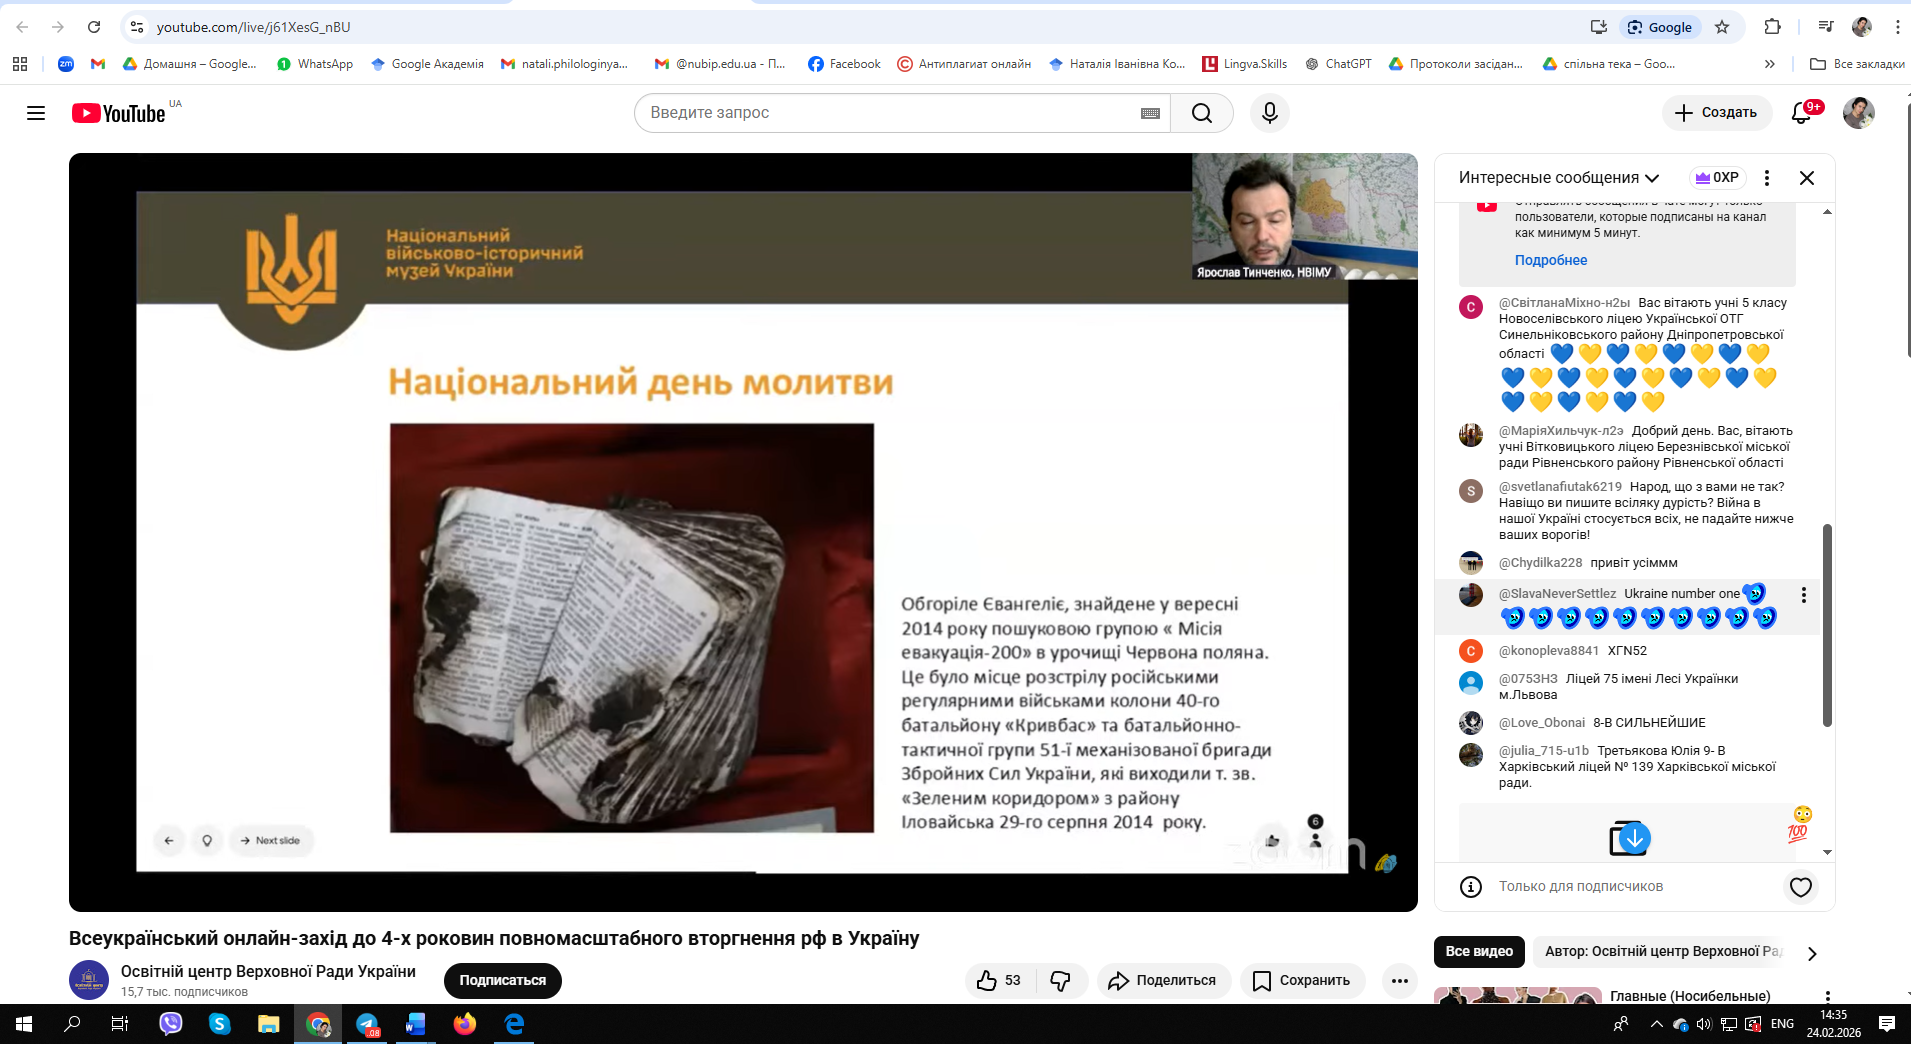
Task: Launch Skype from the taskbar
Action: point(220,1024)
